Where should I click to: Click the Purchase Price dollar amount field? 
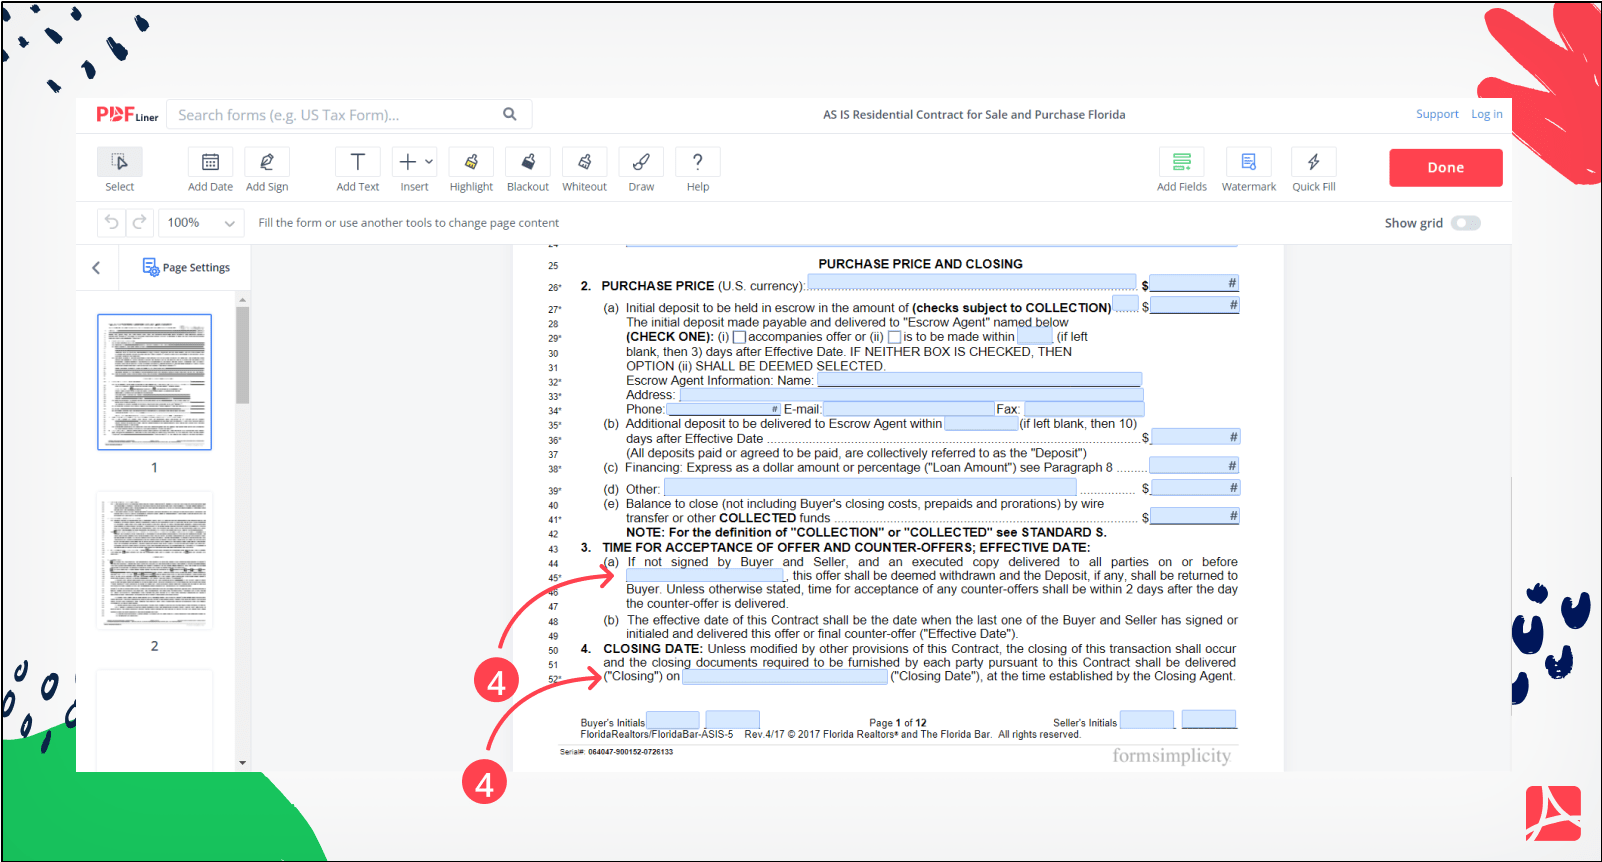[1194, 284]
